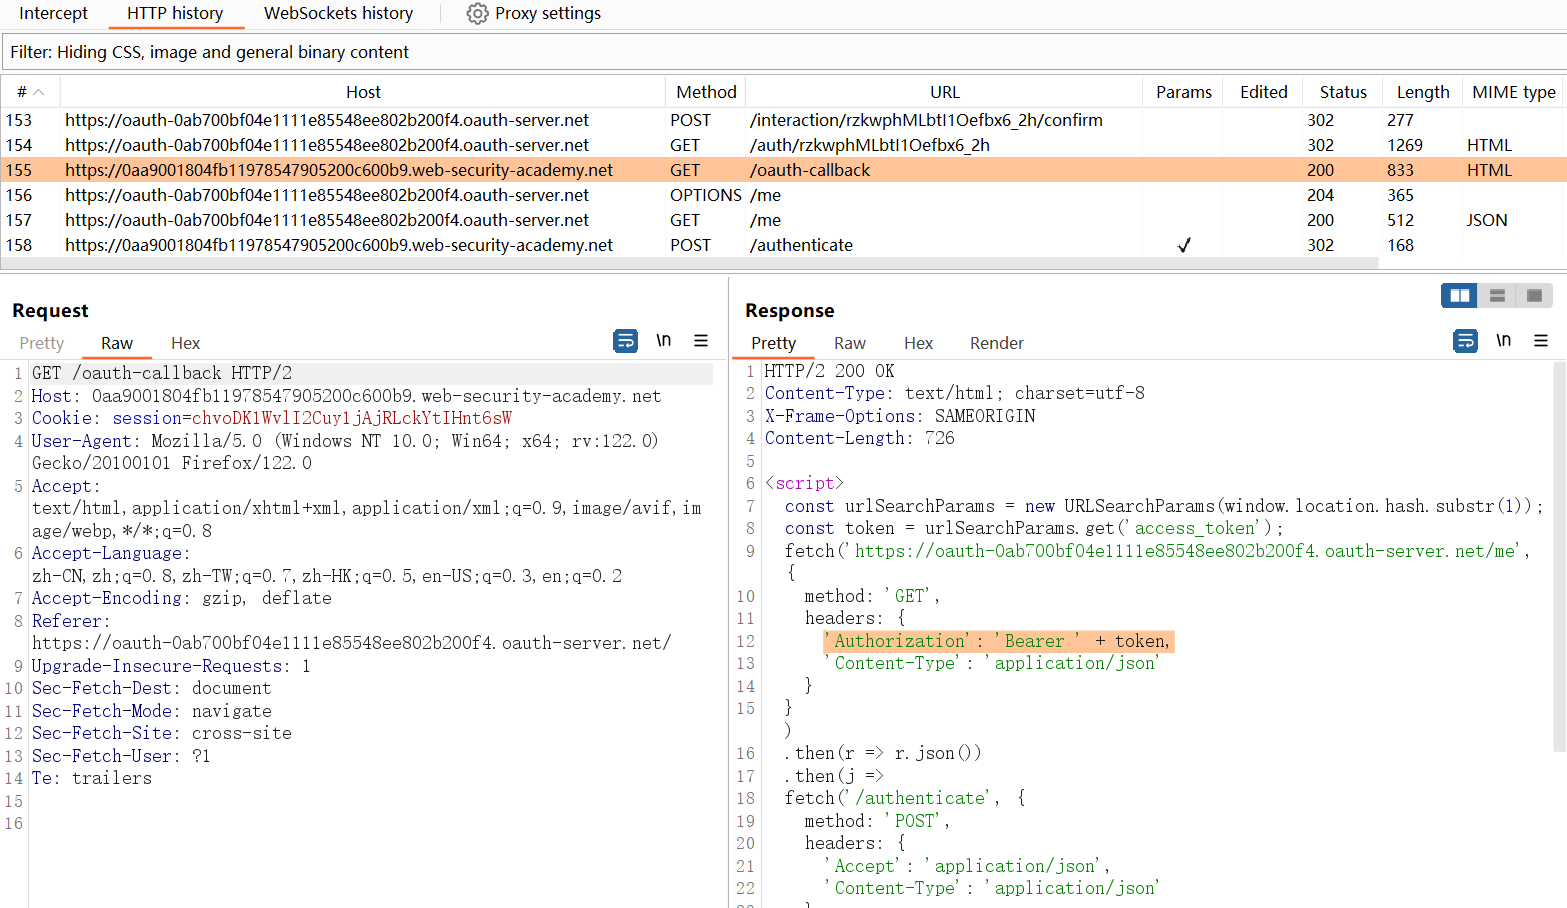Select top-bottom stacked layout icon
The image size is (1567, 908).
click(1497, 295)
